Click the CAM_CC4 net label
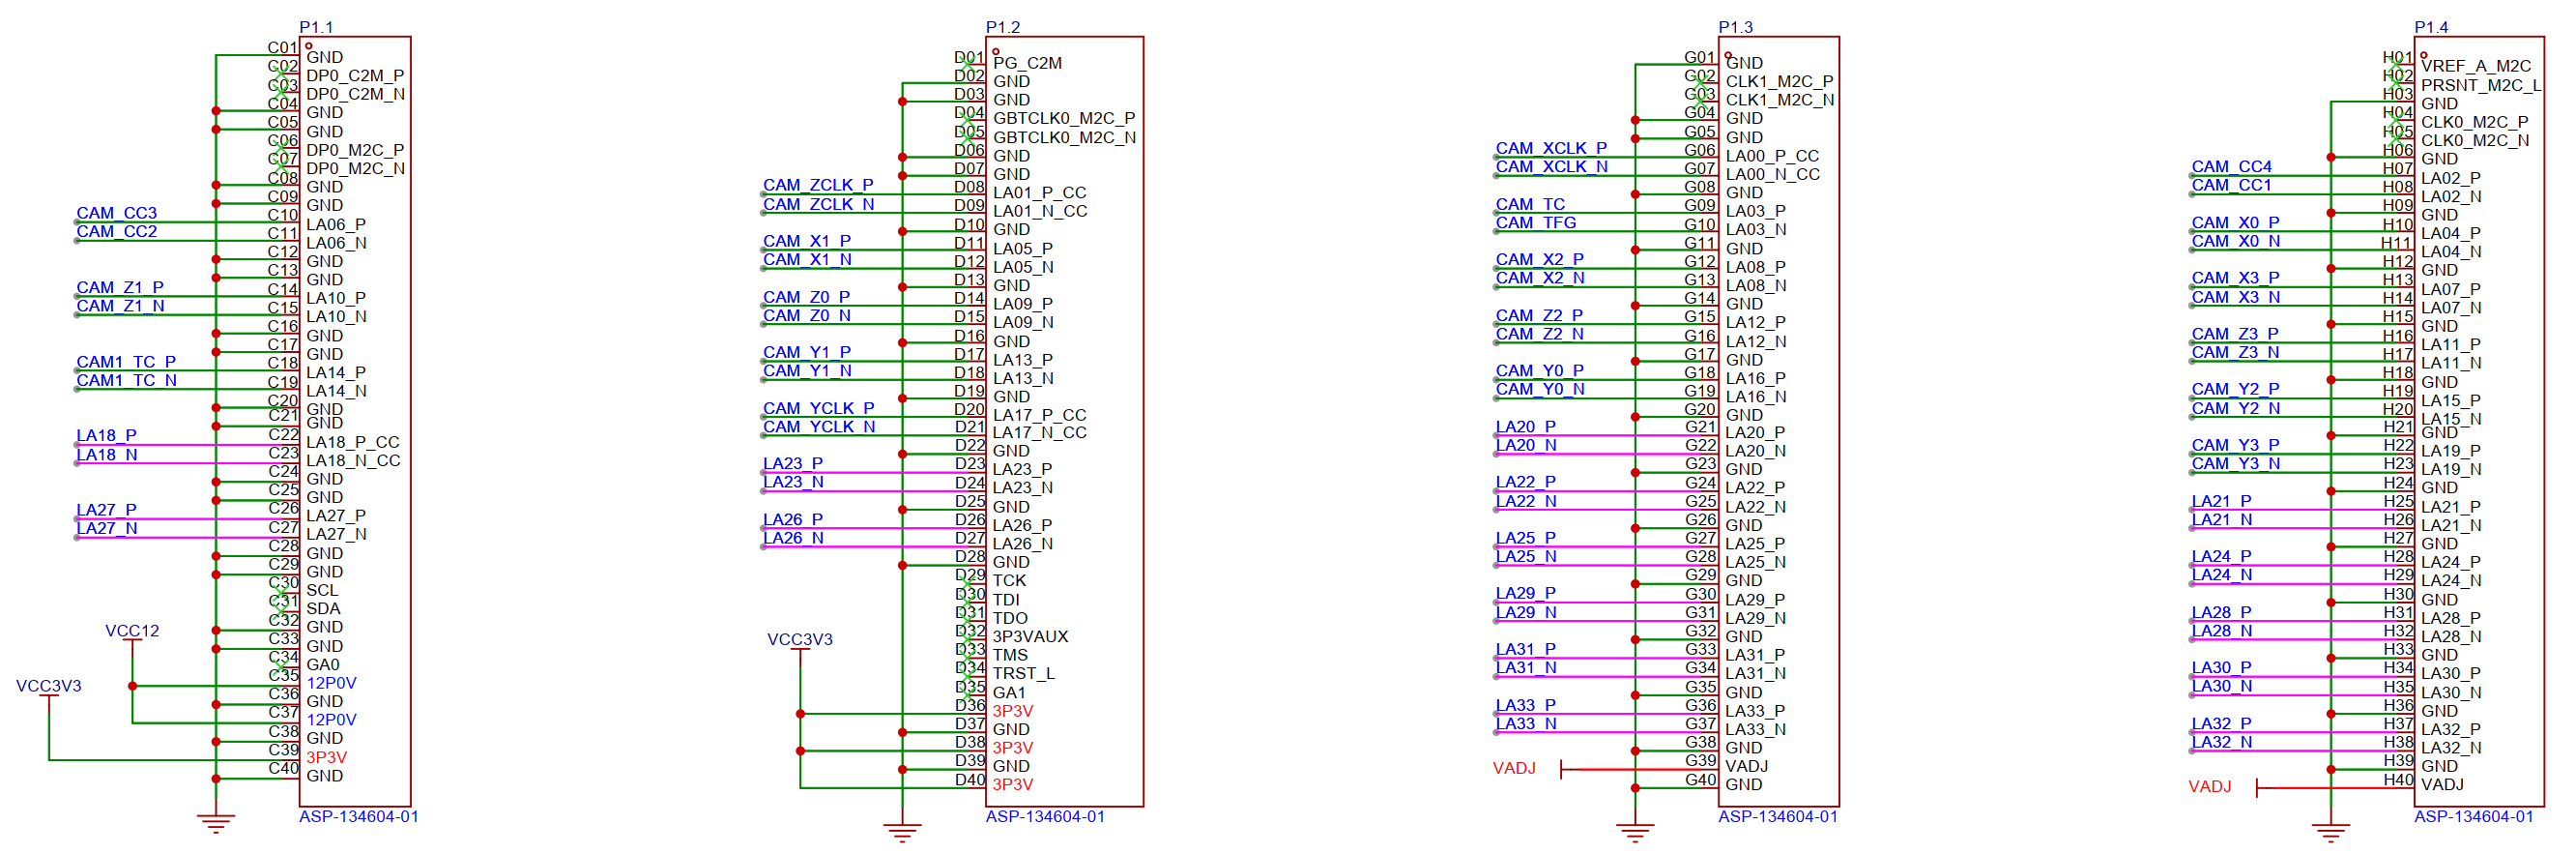2576x854 pixels. click(x=2231, y=166)
